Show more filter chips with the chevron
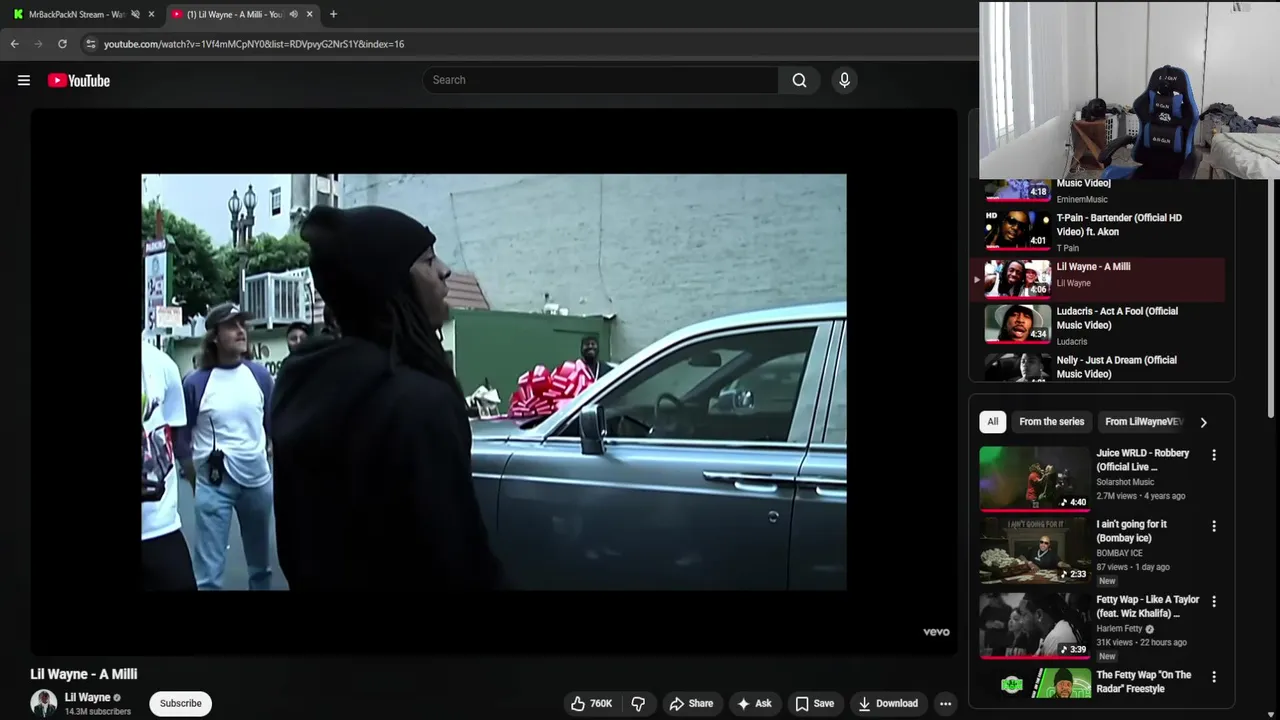The width and height of the screenshot is (1280, 720). (x=1203, y=422)
